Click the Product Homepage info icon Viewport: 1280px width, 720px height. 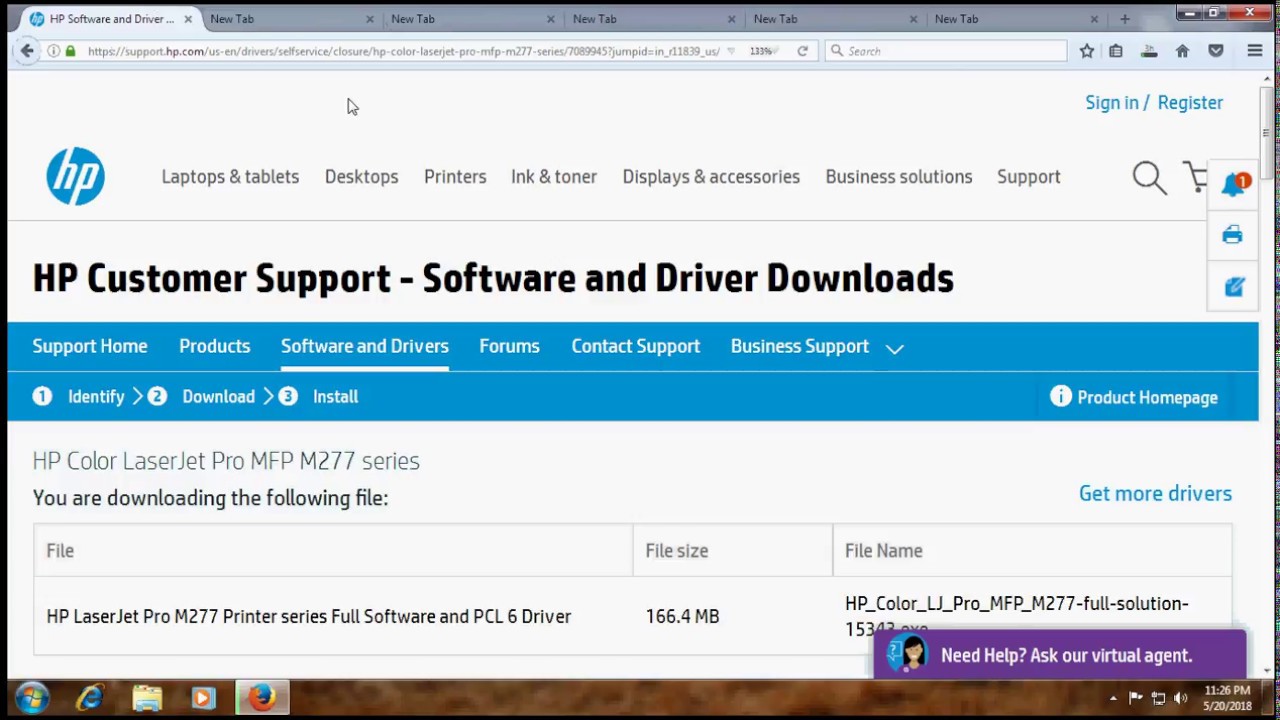[1060, 396]
